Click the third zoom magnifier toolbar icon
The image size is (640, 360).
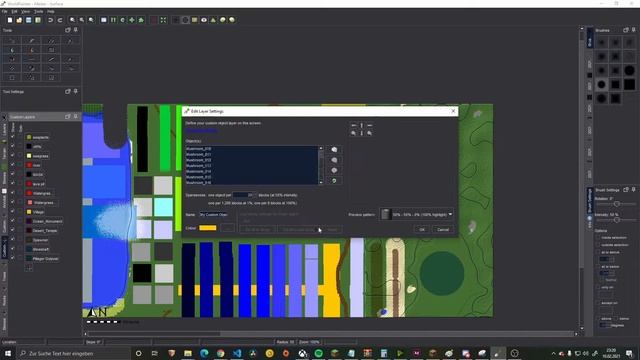91,20
